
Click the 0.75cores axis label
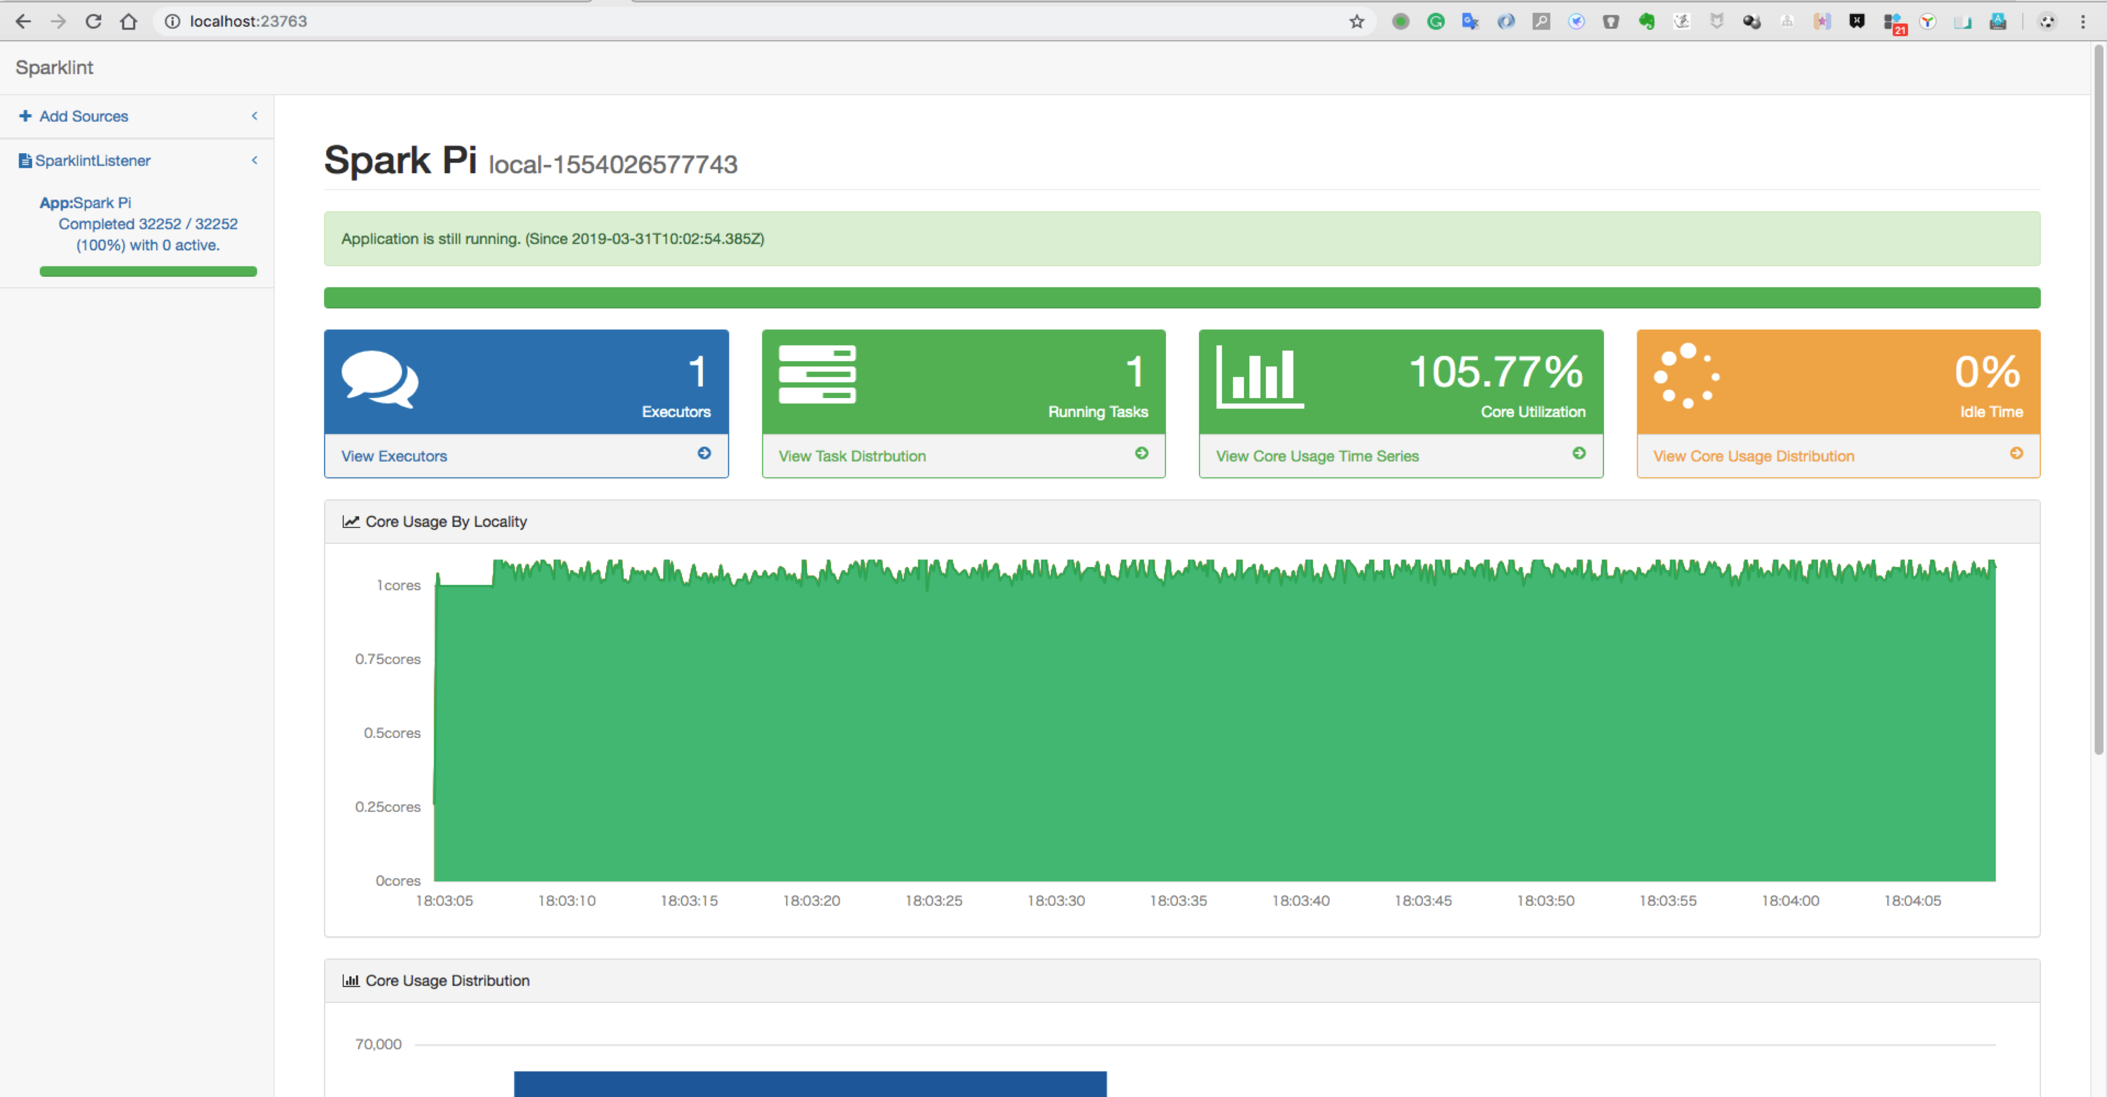click(x=388, y=659)
